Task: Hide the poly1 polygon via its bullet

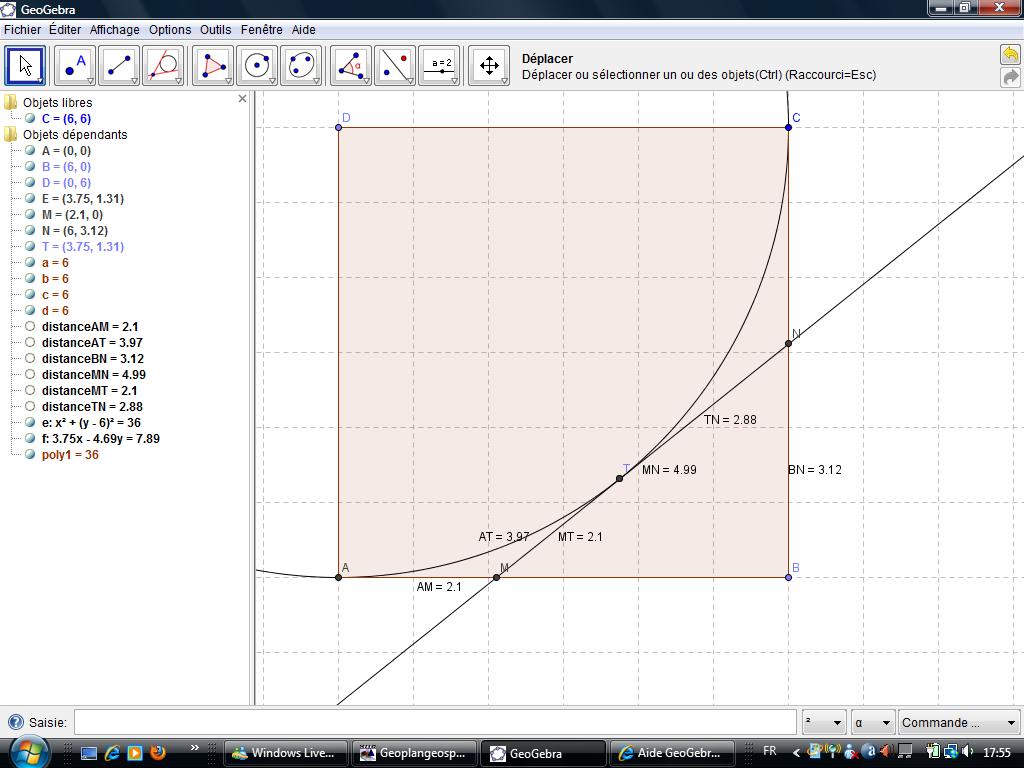Action: (x=30, y=455)
